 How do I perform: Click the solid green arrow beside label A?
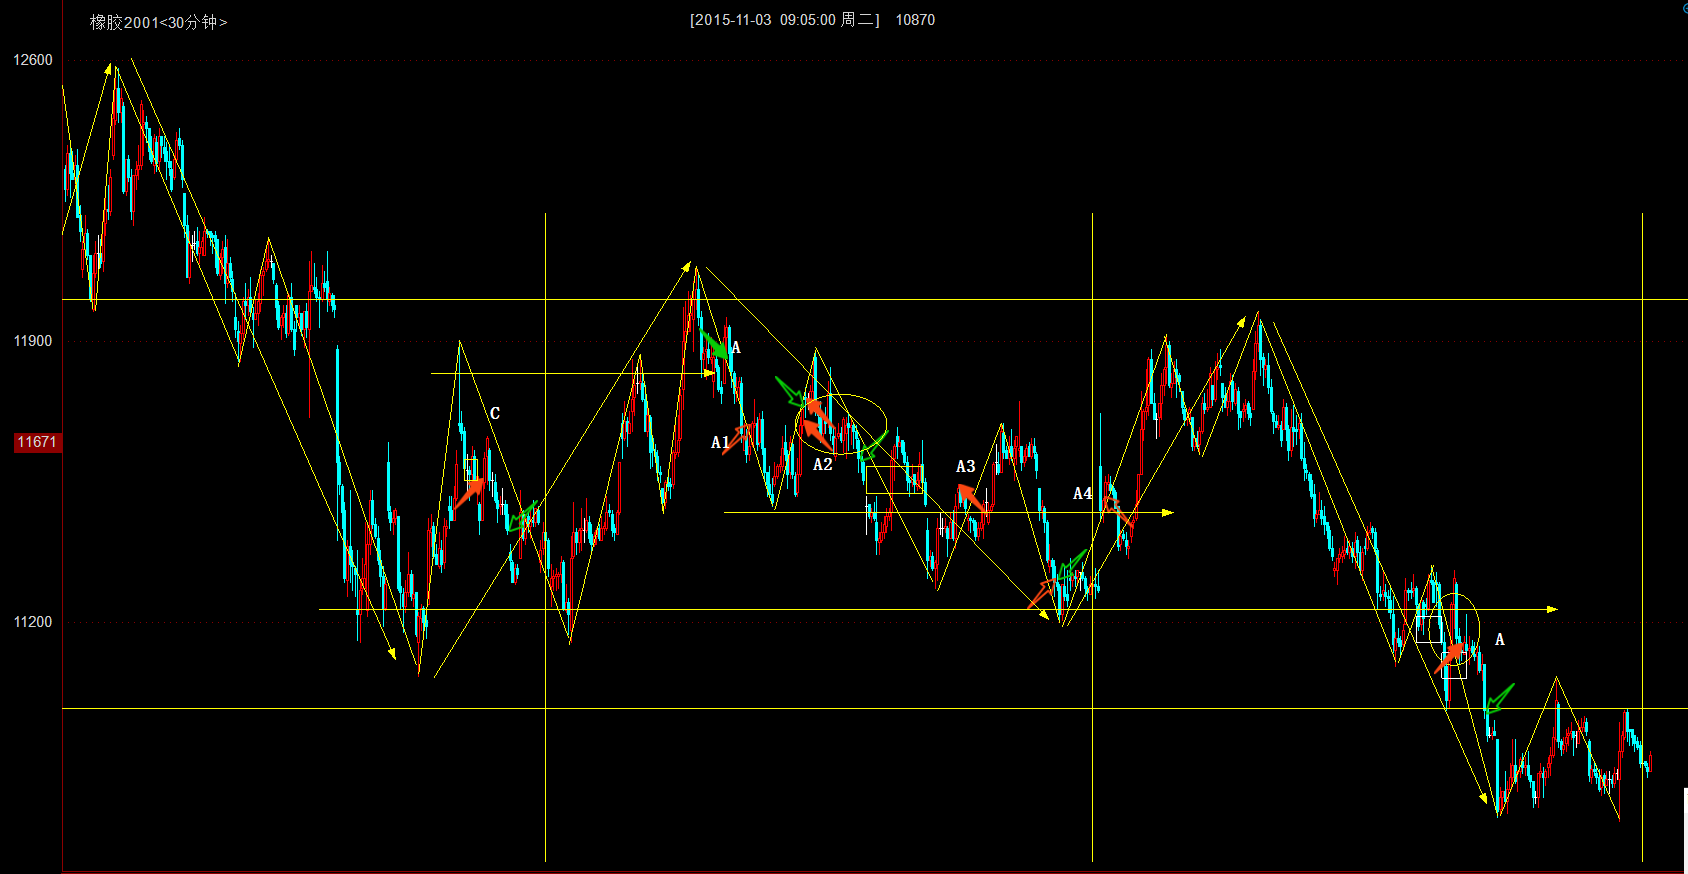click(x=714, y=346)
